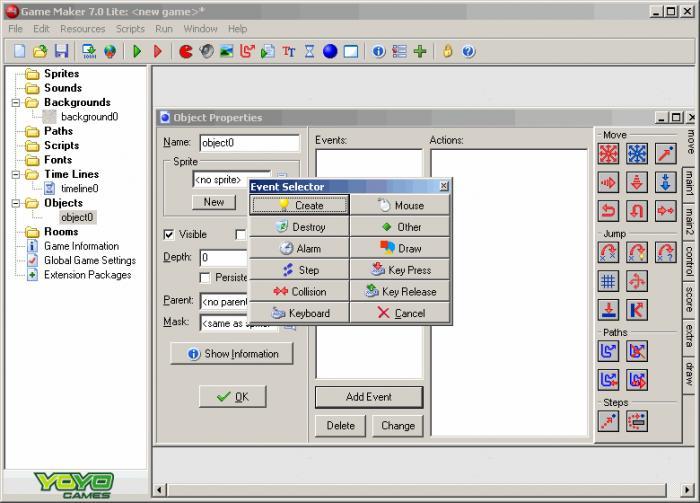This screenshot has width=700, height=503.
Task: Collapse the Time Lines tree folder
Action: [x=16, y=174]
